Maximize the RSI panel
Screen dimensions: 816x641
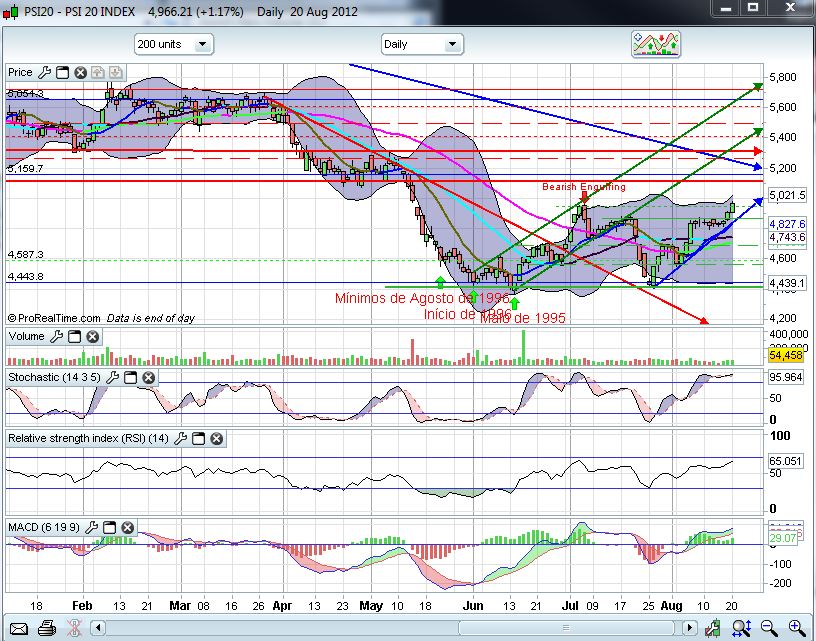pyautogui.click(x=199, y=439)
